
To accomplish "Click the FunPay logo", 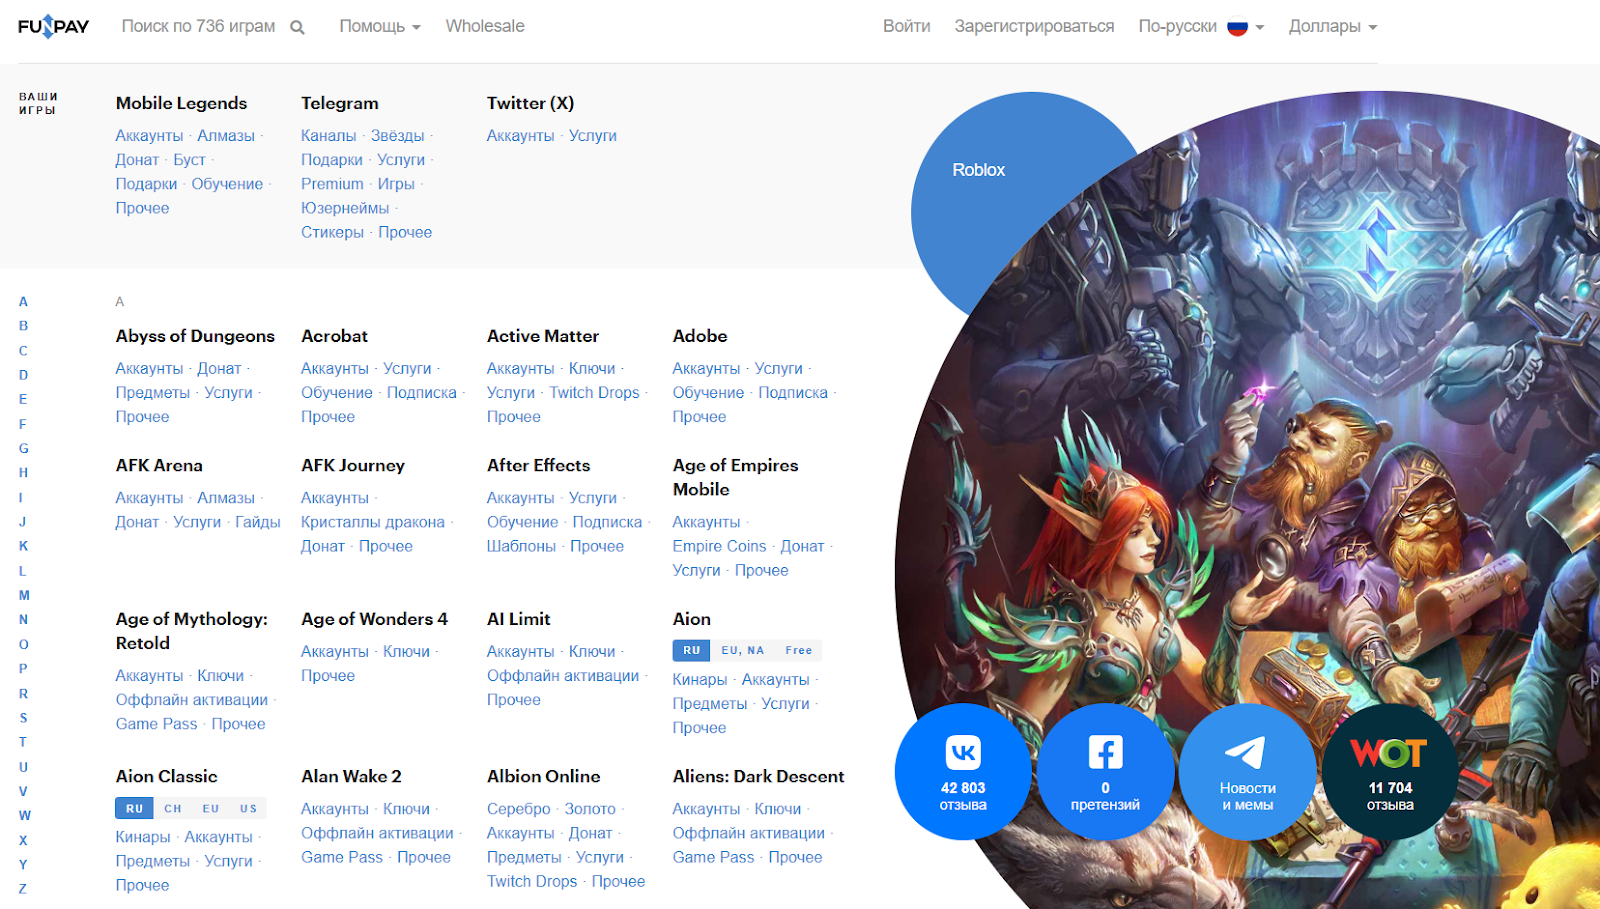I will [x=53, y=26].
